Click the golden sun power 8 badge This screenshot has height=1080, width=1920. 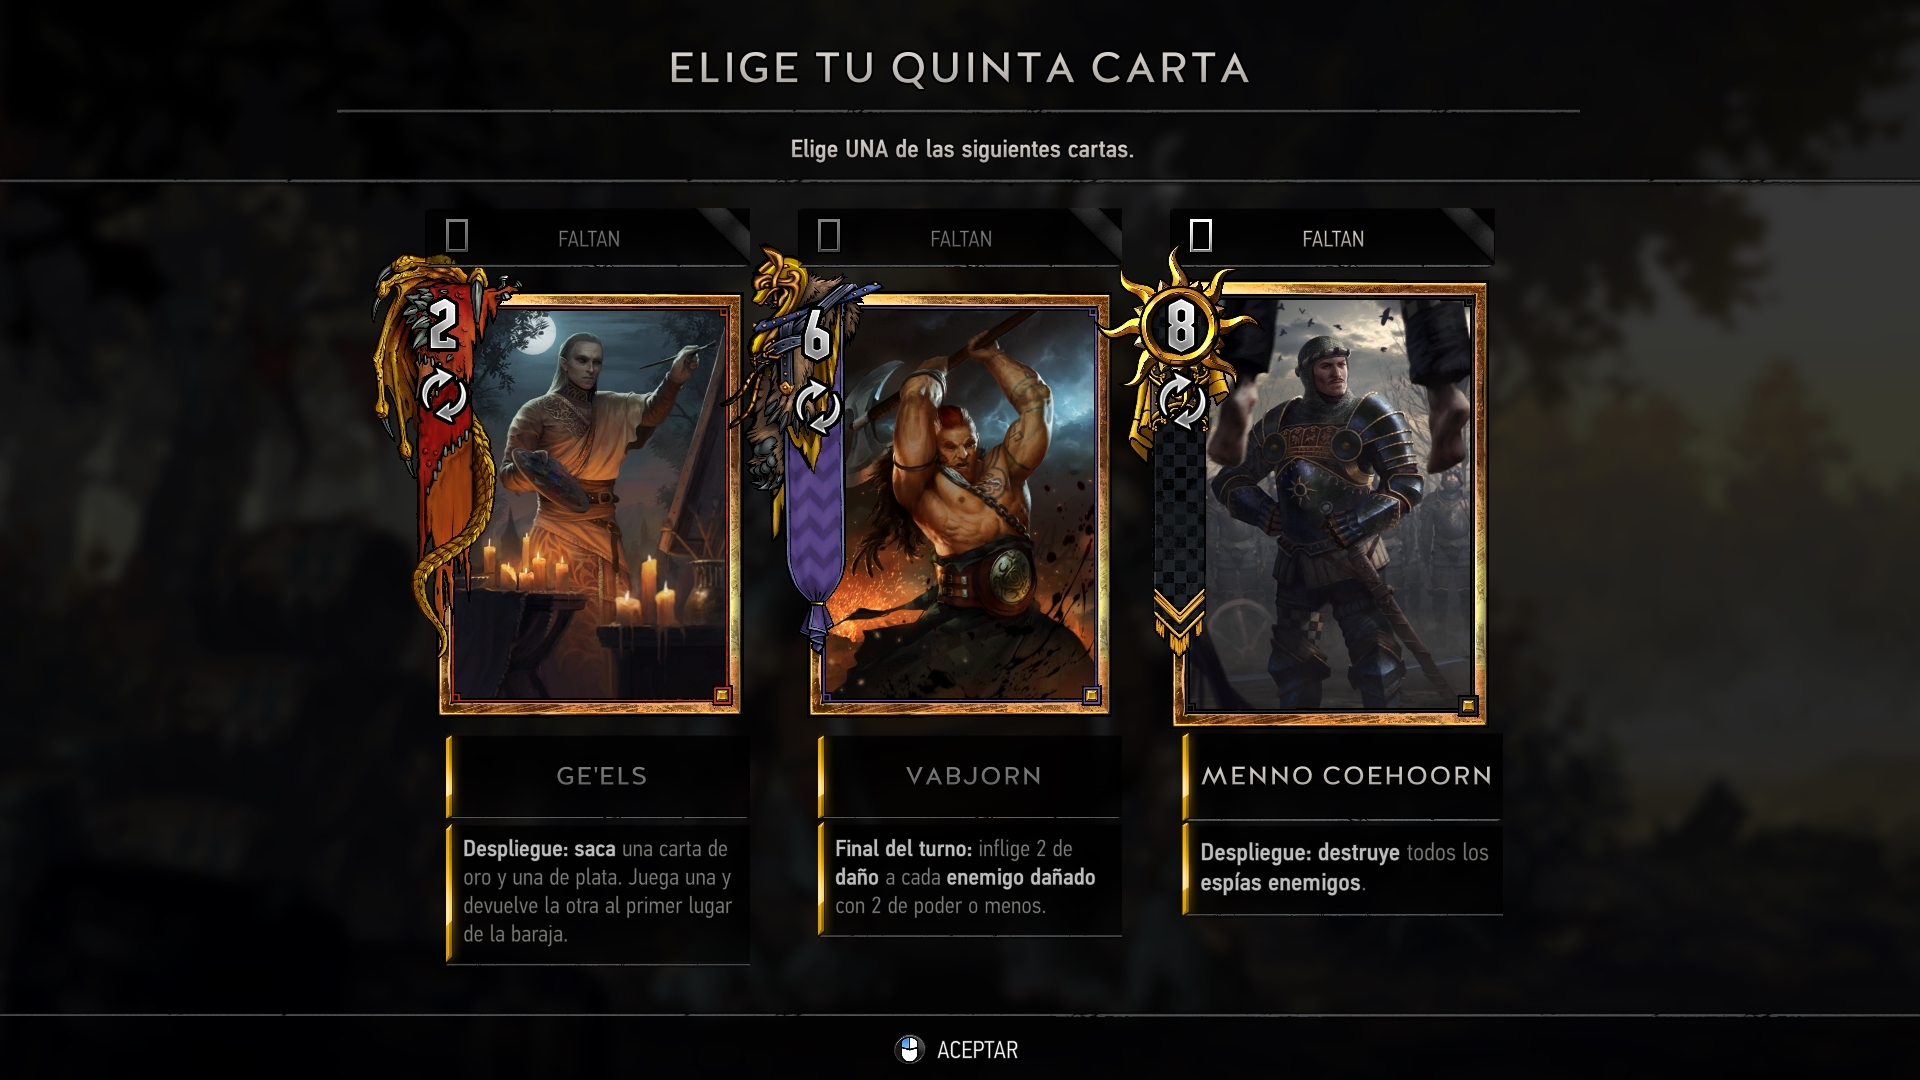[1181, 326]
